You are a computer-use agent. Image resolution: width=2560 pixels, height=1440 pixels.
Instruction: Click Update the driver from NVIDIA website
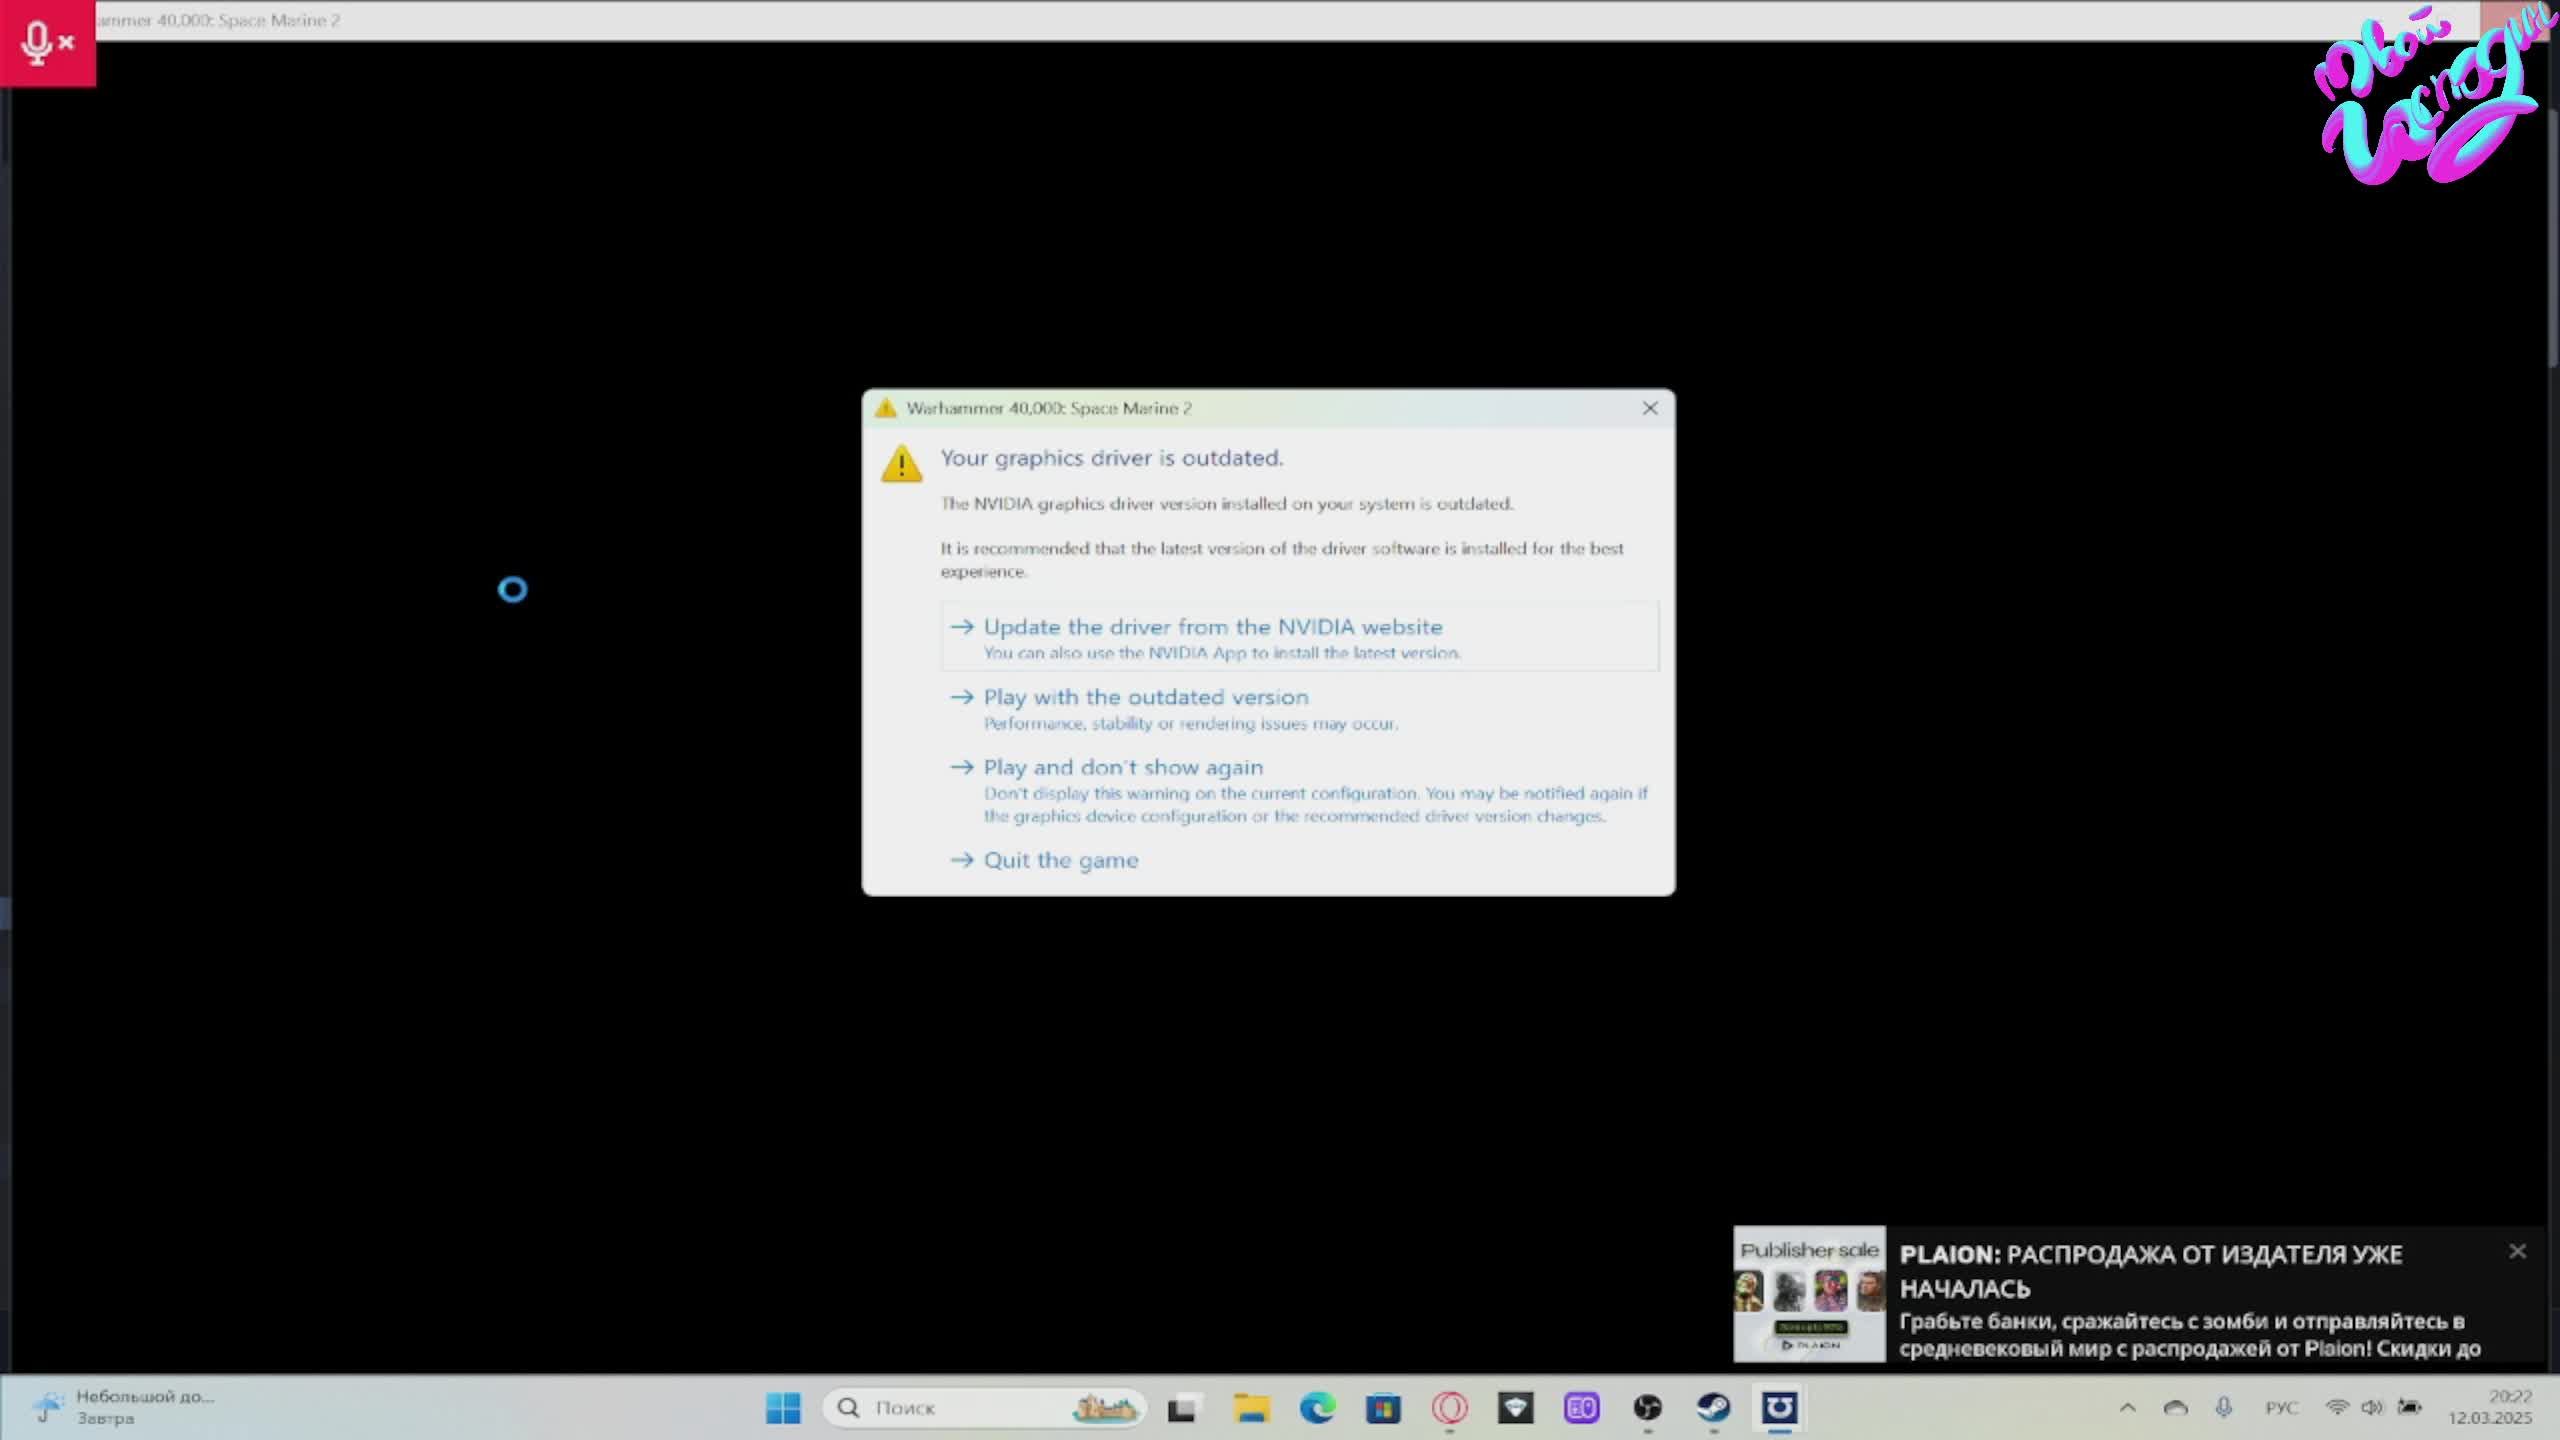[x=1212, y=627]
